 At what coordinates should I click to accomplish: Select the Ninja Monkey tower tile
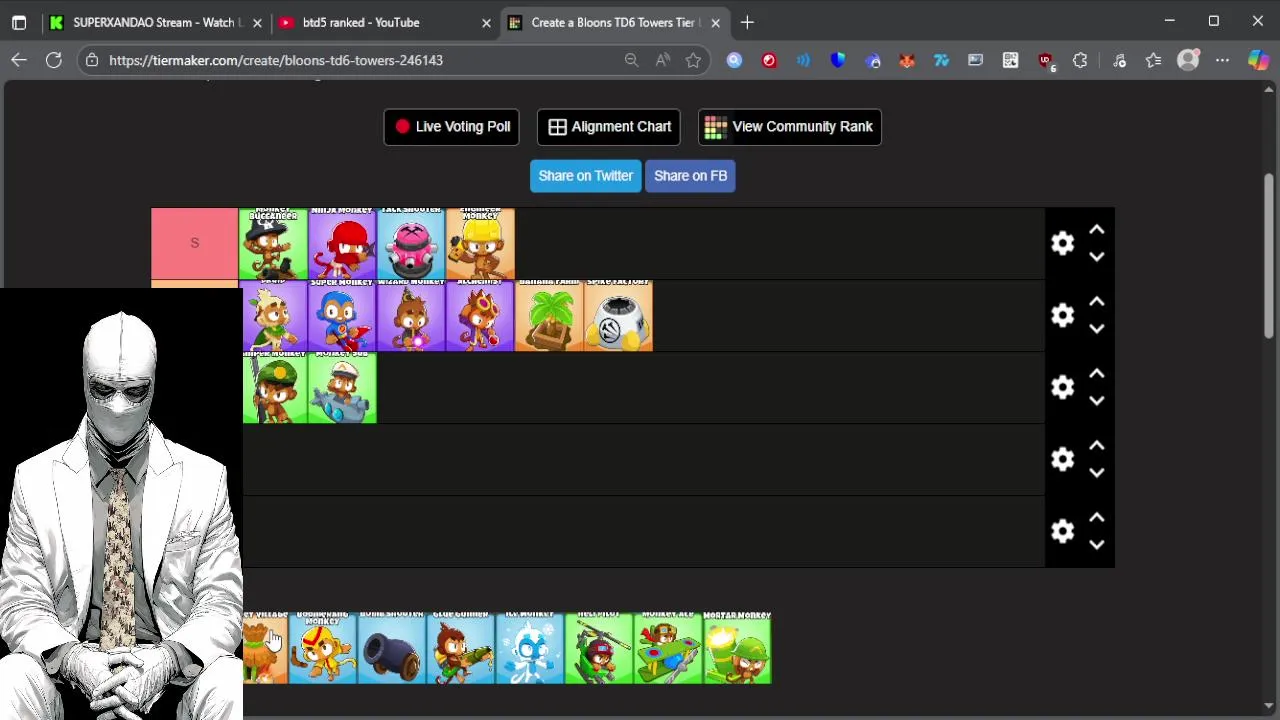point(342,243)
